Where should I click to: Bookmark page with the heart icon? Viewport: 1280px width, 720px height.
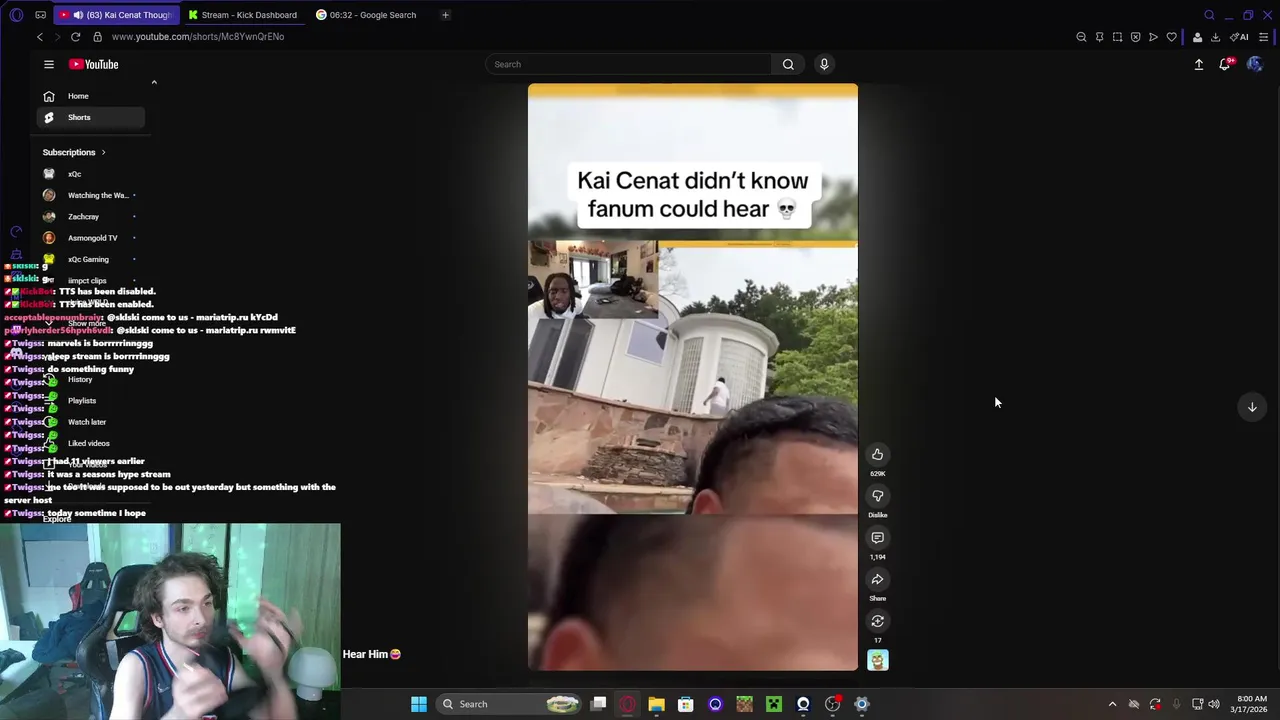tap(1172, 37)
